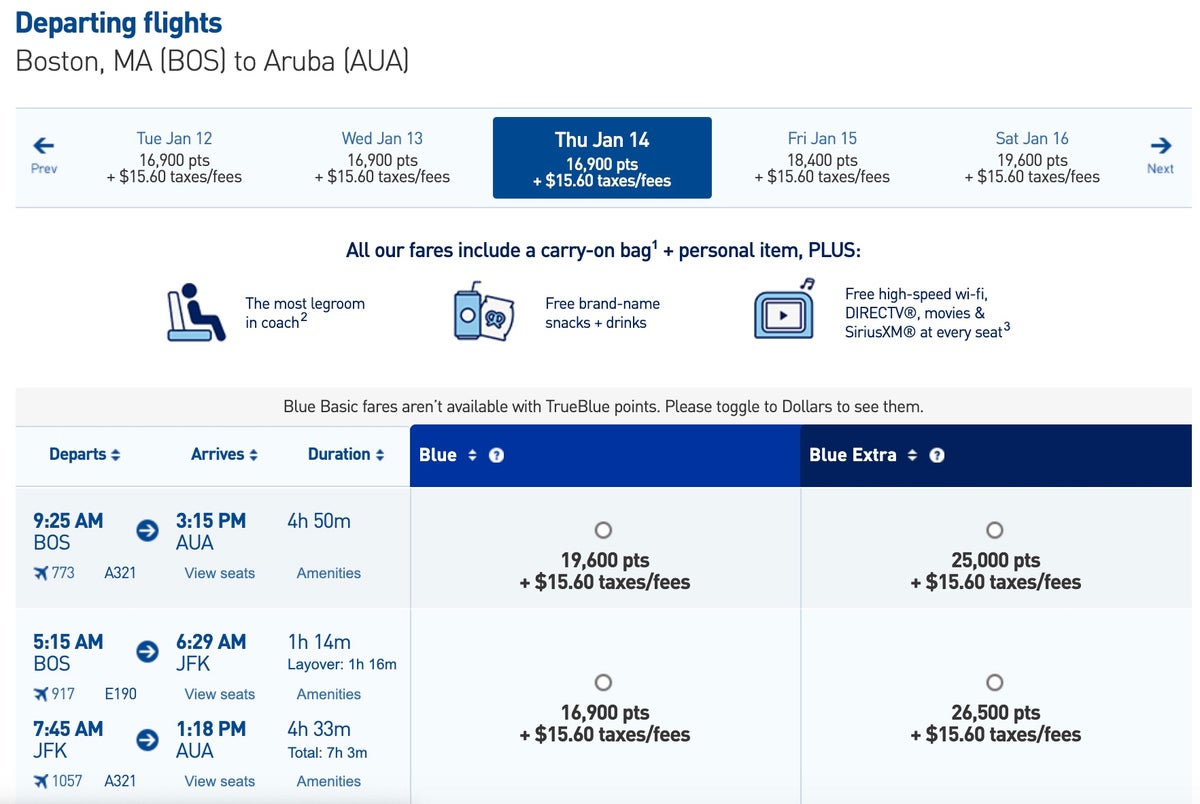Select Blue fare 16,900 pts connecting flight
1200x804 pixels.
pos(603,682)
